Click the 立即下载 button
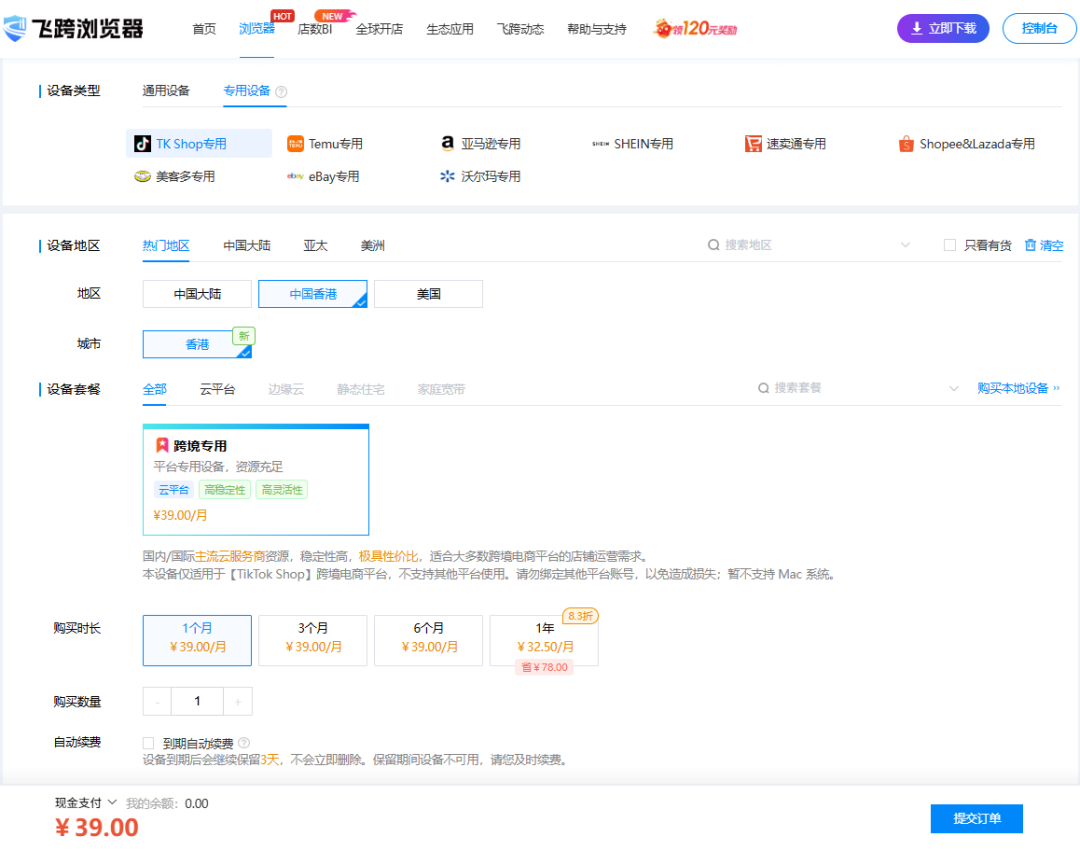This screenshot has width=1080, height=851. click(x=943, y=28)
